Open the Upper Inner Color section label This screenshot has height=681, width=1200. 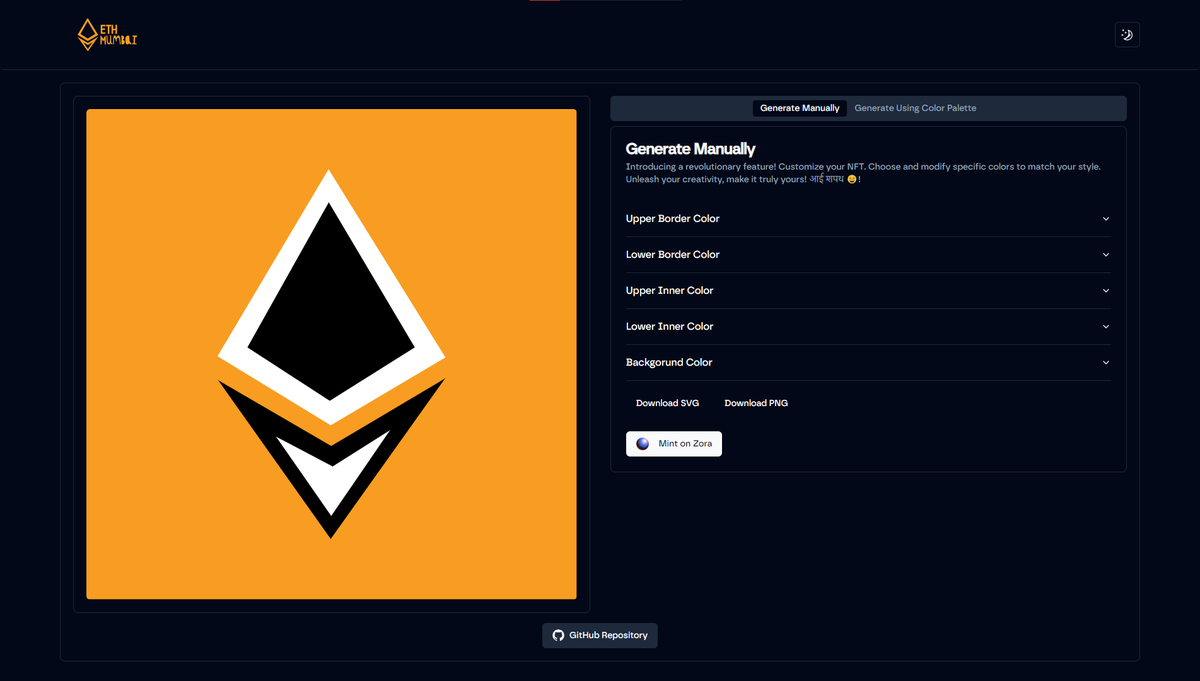tap(670, 291)
